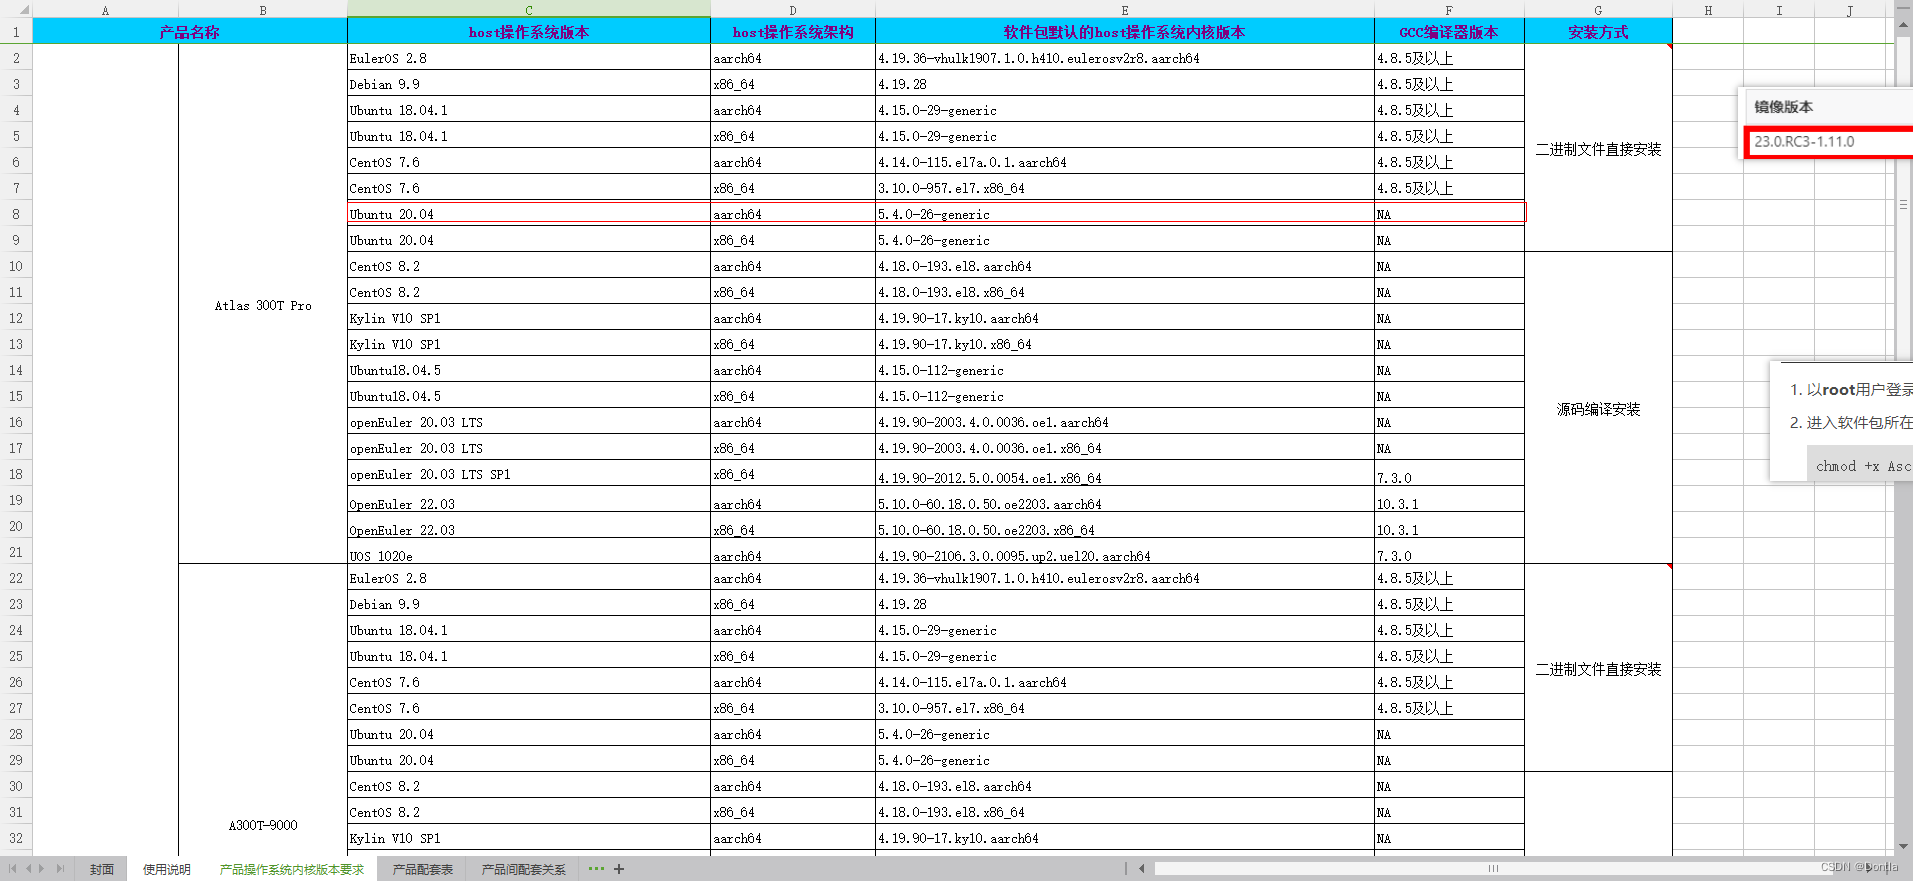Open the 封面 sheet tab
1913x881 pixels.
(x=102, y=869)
